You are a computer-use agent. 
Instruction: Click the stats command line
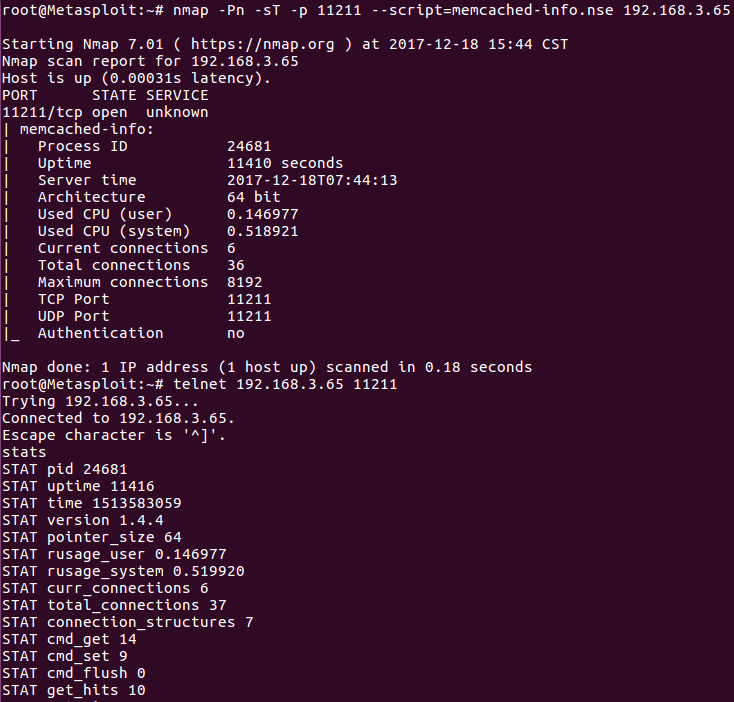pos(24,452)
